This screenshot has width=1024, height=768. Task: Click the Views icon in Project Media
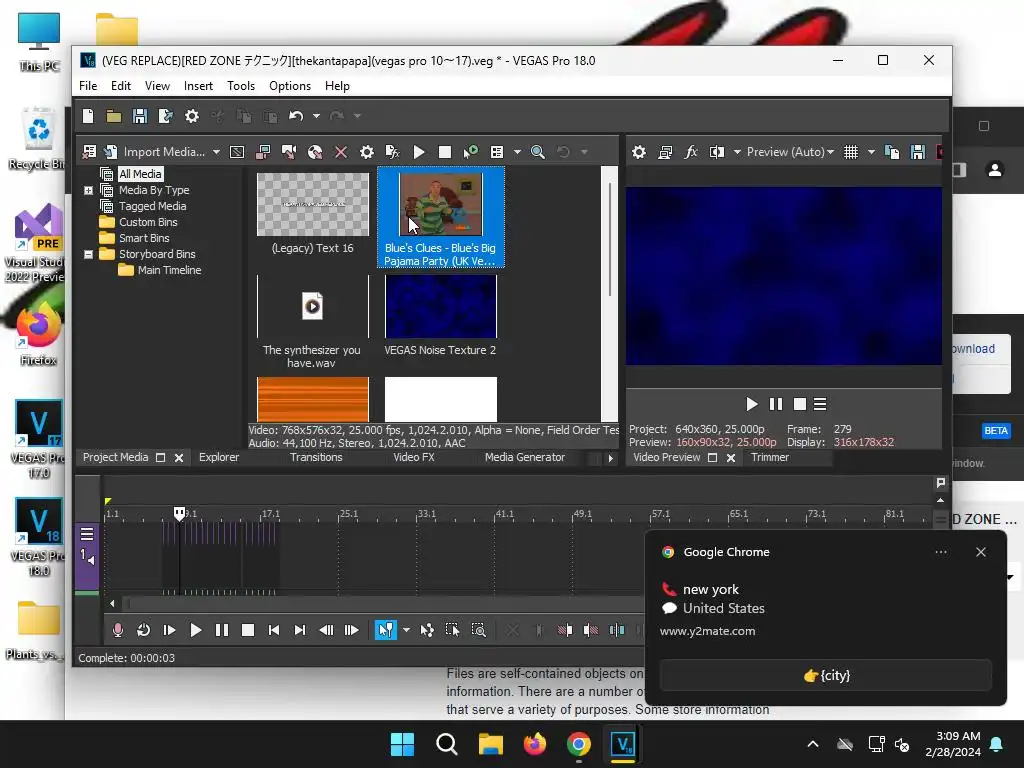(x=497, y=152)
